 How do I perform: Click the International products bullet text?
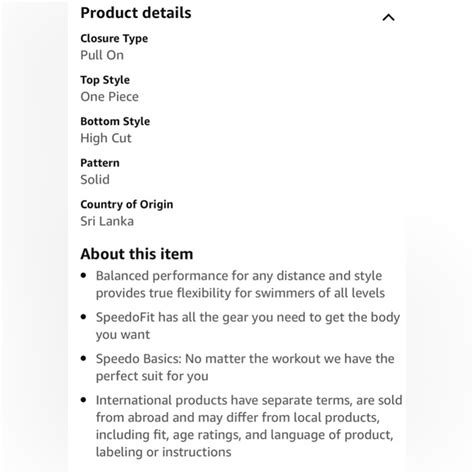click(249, 426)
